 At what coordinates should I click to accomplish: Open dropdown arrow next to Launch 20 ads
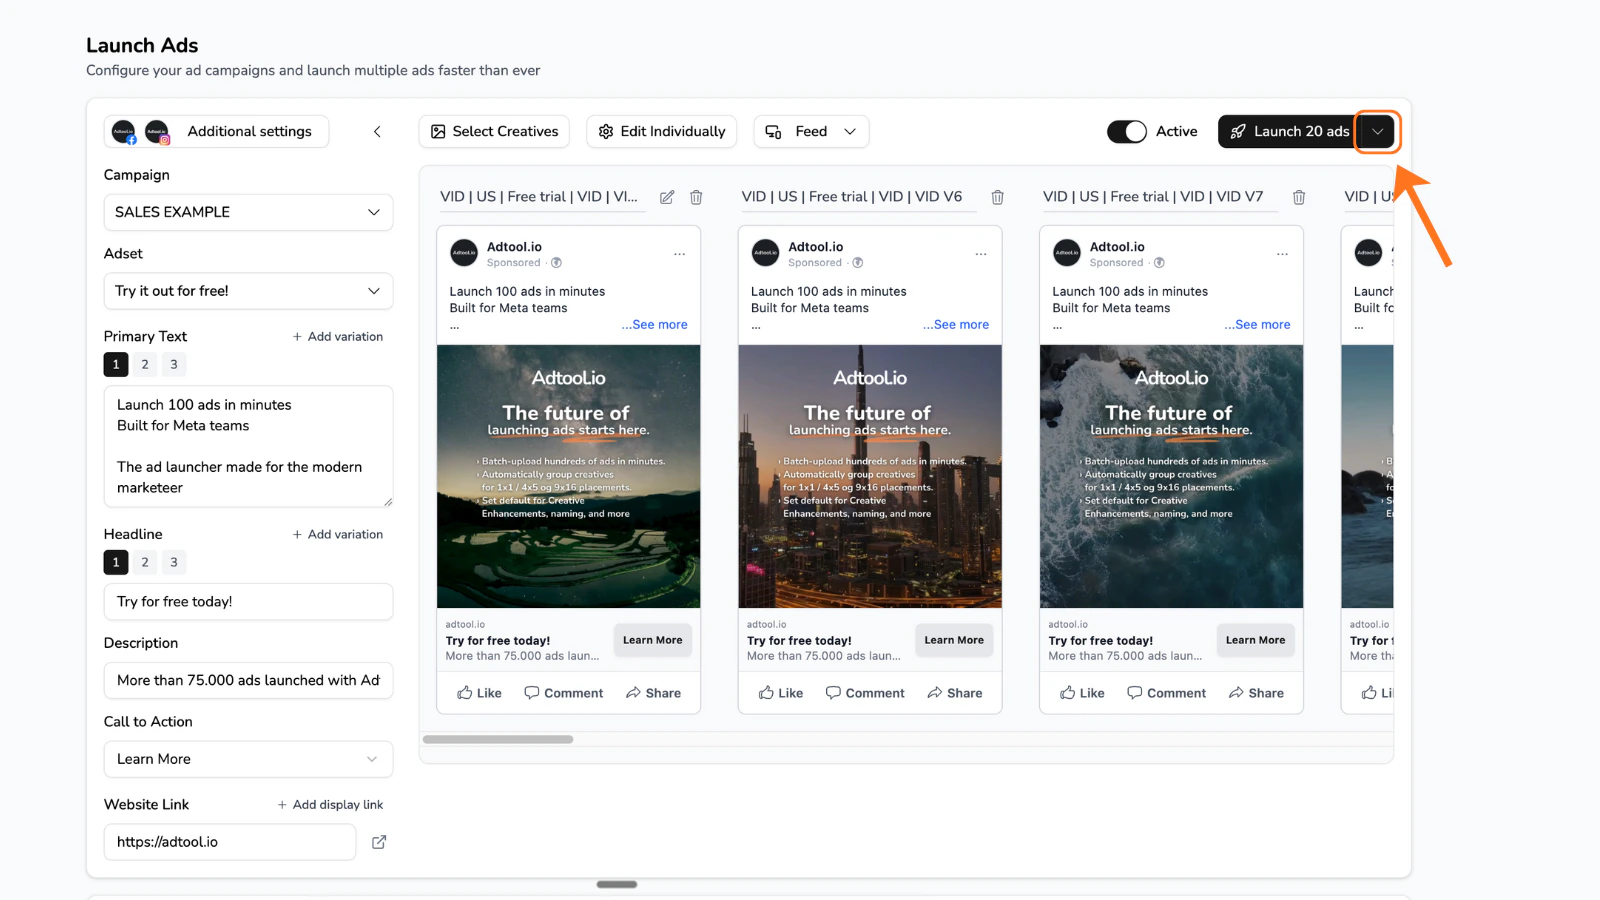1377,132
